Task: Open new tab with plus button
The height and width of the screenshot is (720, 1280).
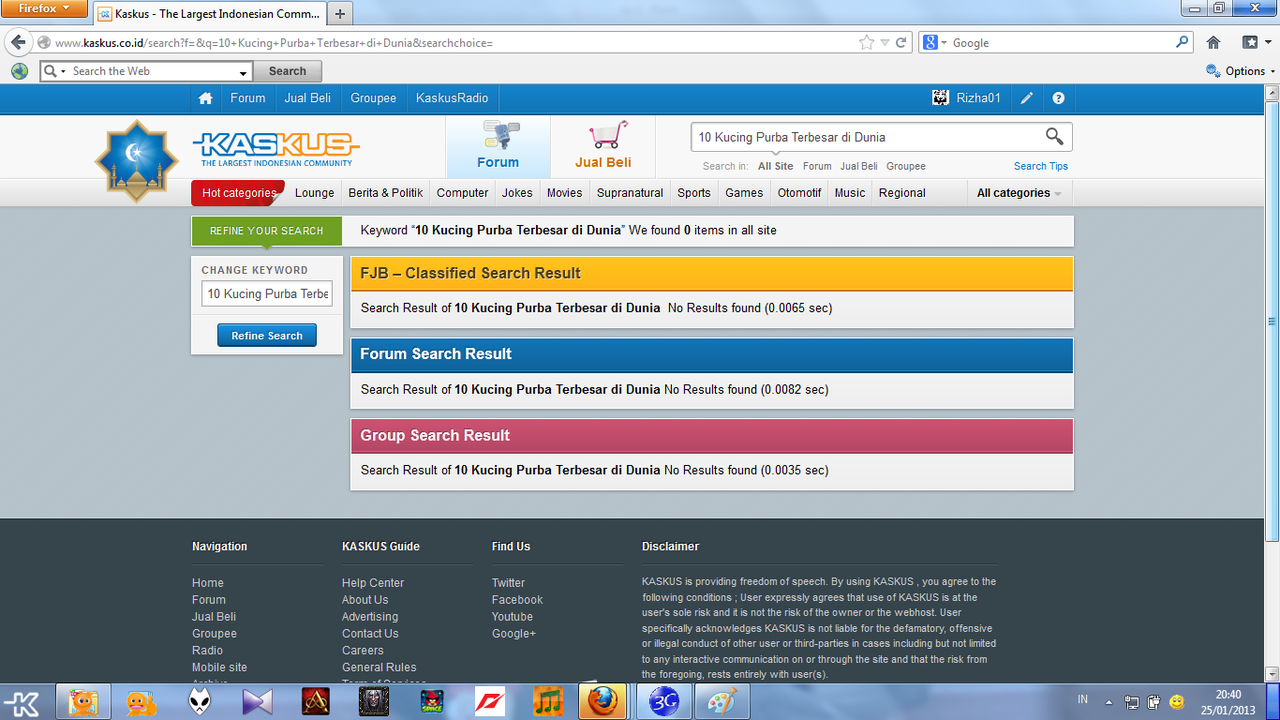Action: click(340, 14)
